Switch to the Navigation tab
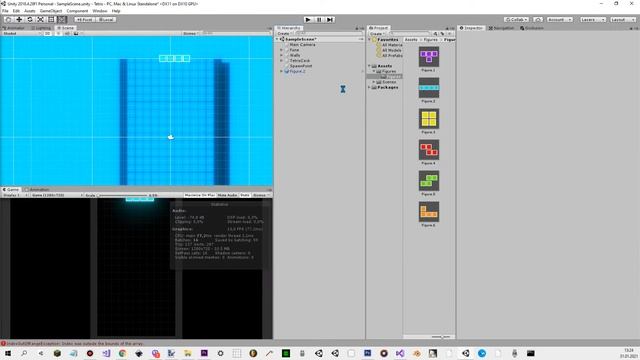 pyautogui.click(x=501, y=28)
